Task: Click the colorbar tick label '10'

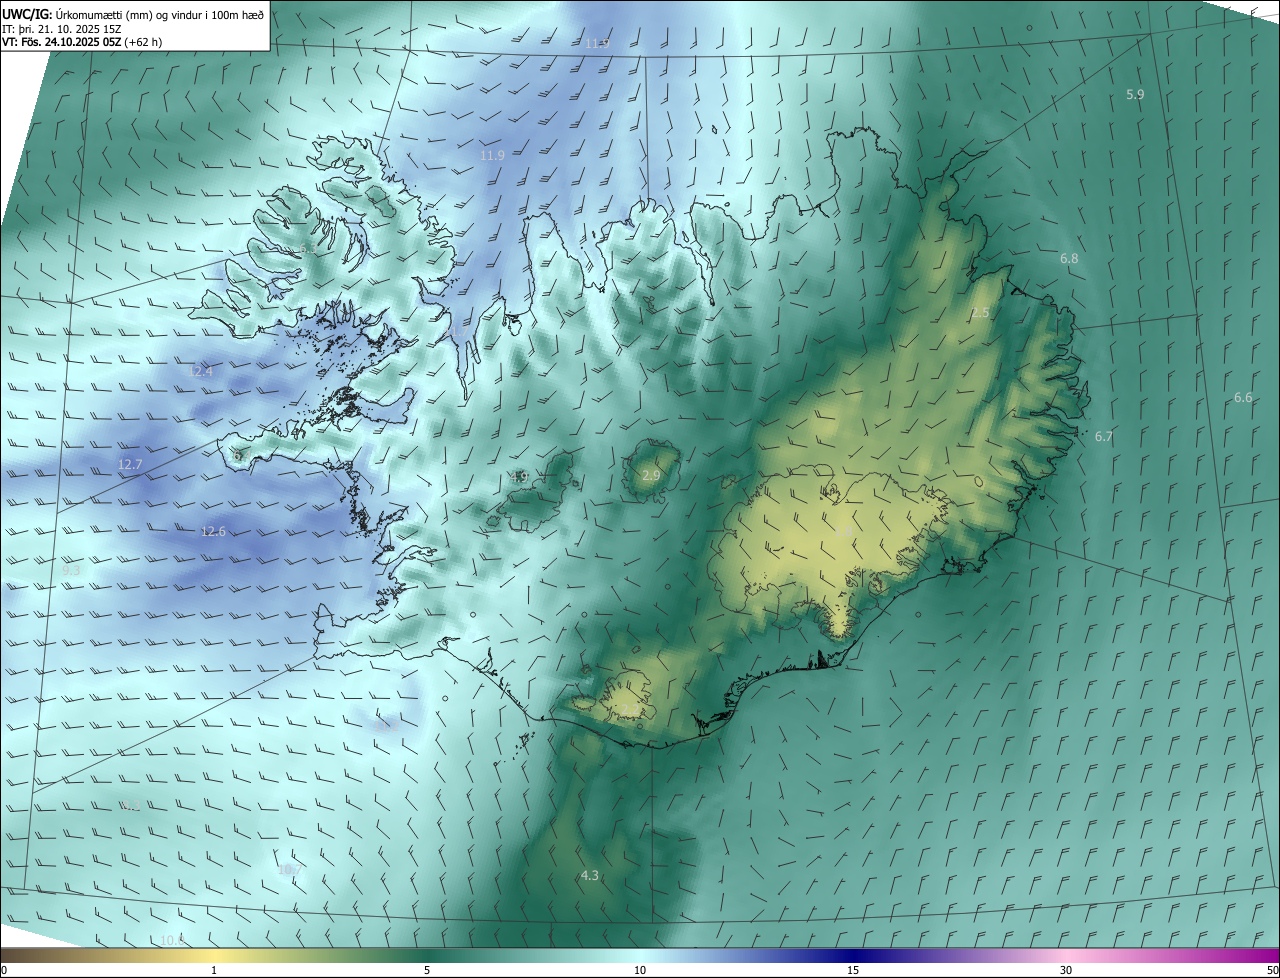Action: [x=640, y=970]
